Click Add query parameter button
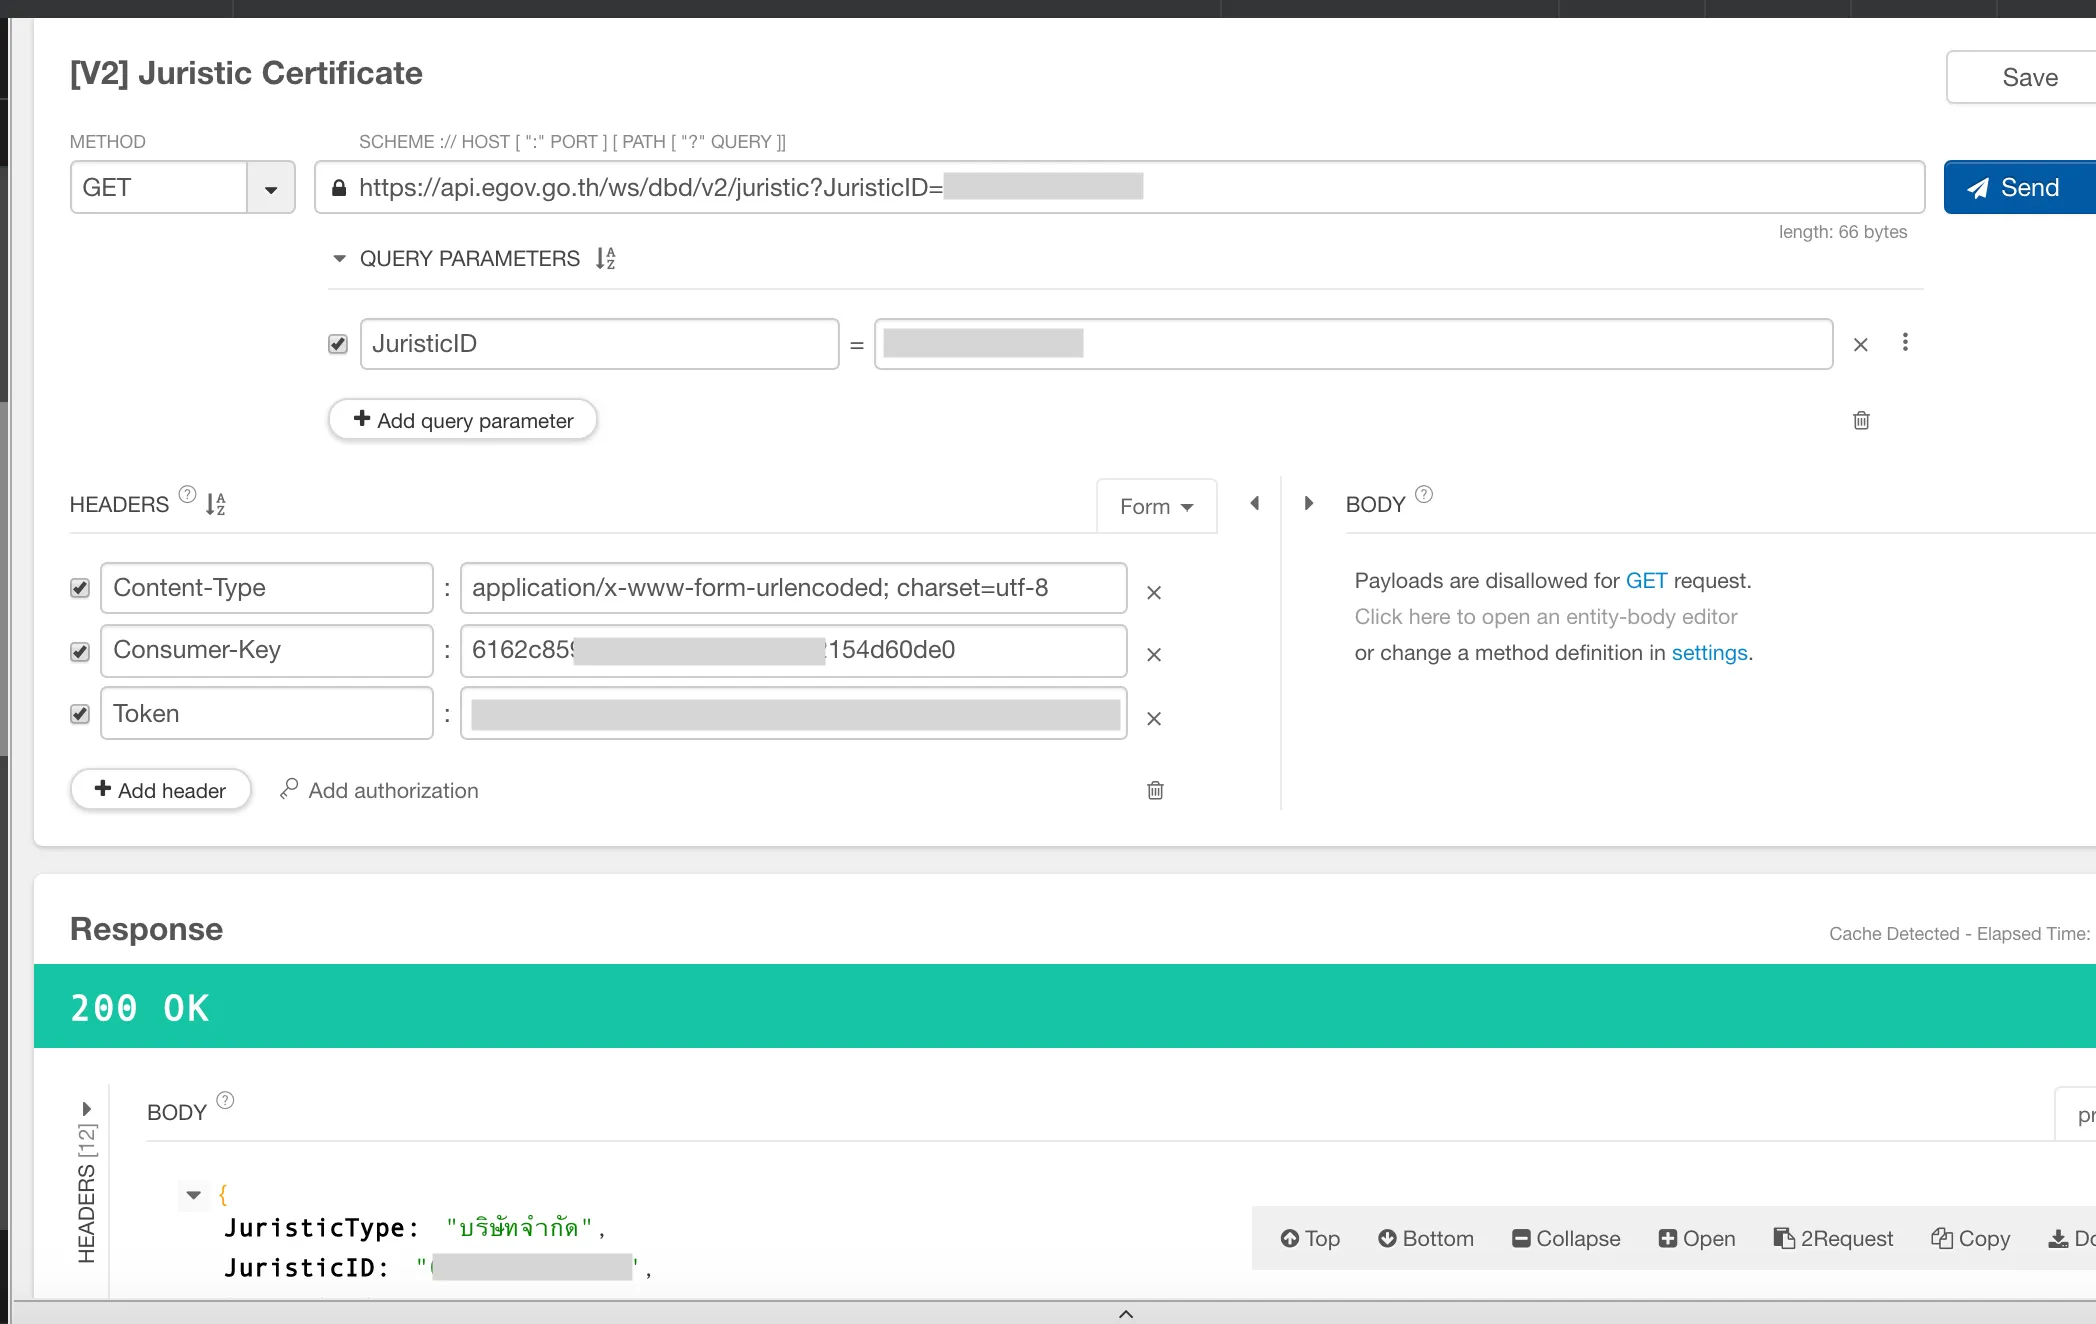The width and height of the screenshot is (2096, 1324). coord(462,419)
